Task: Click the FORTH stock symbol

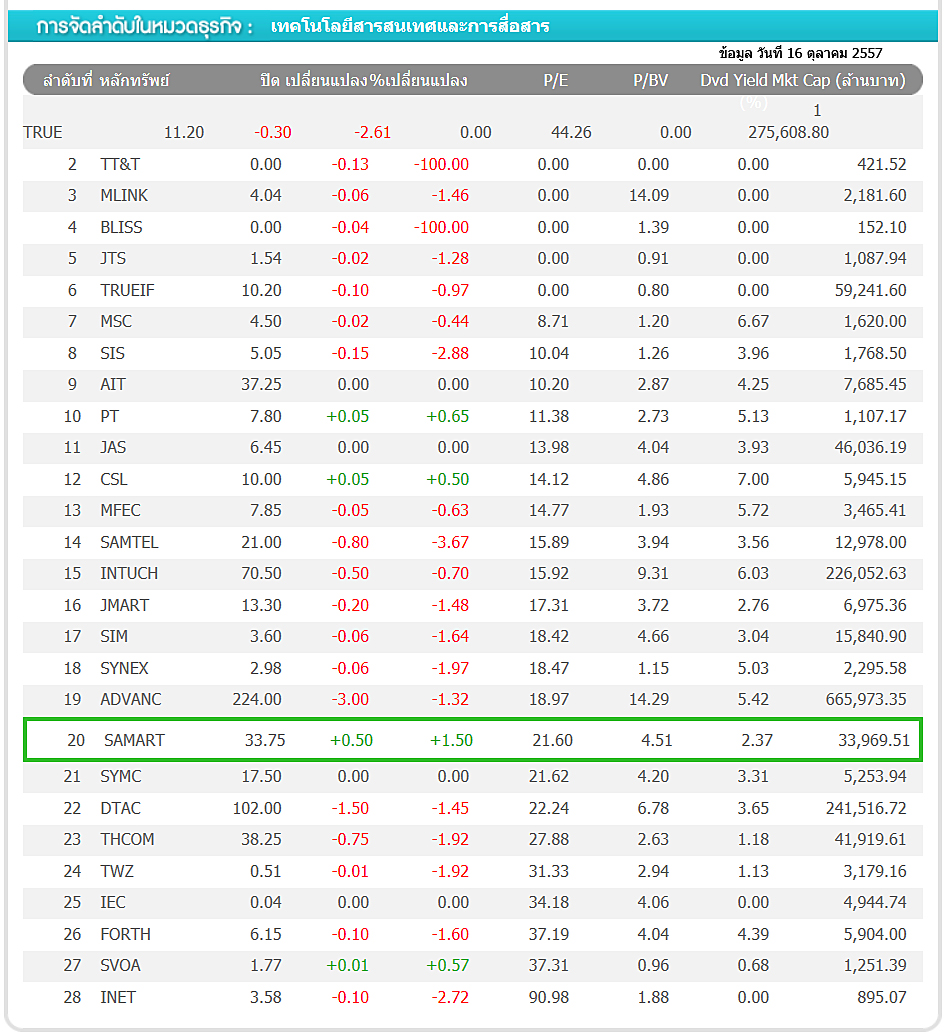Action: pos(125,934)
